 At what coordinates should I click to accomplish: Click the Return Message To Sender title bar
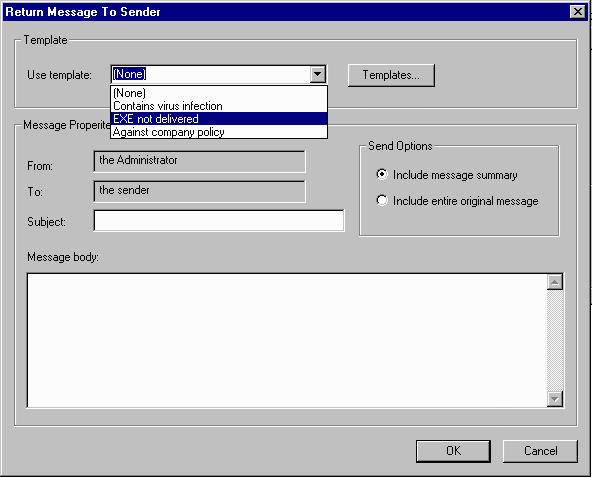287,12
